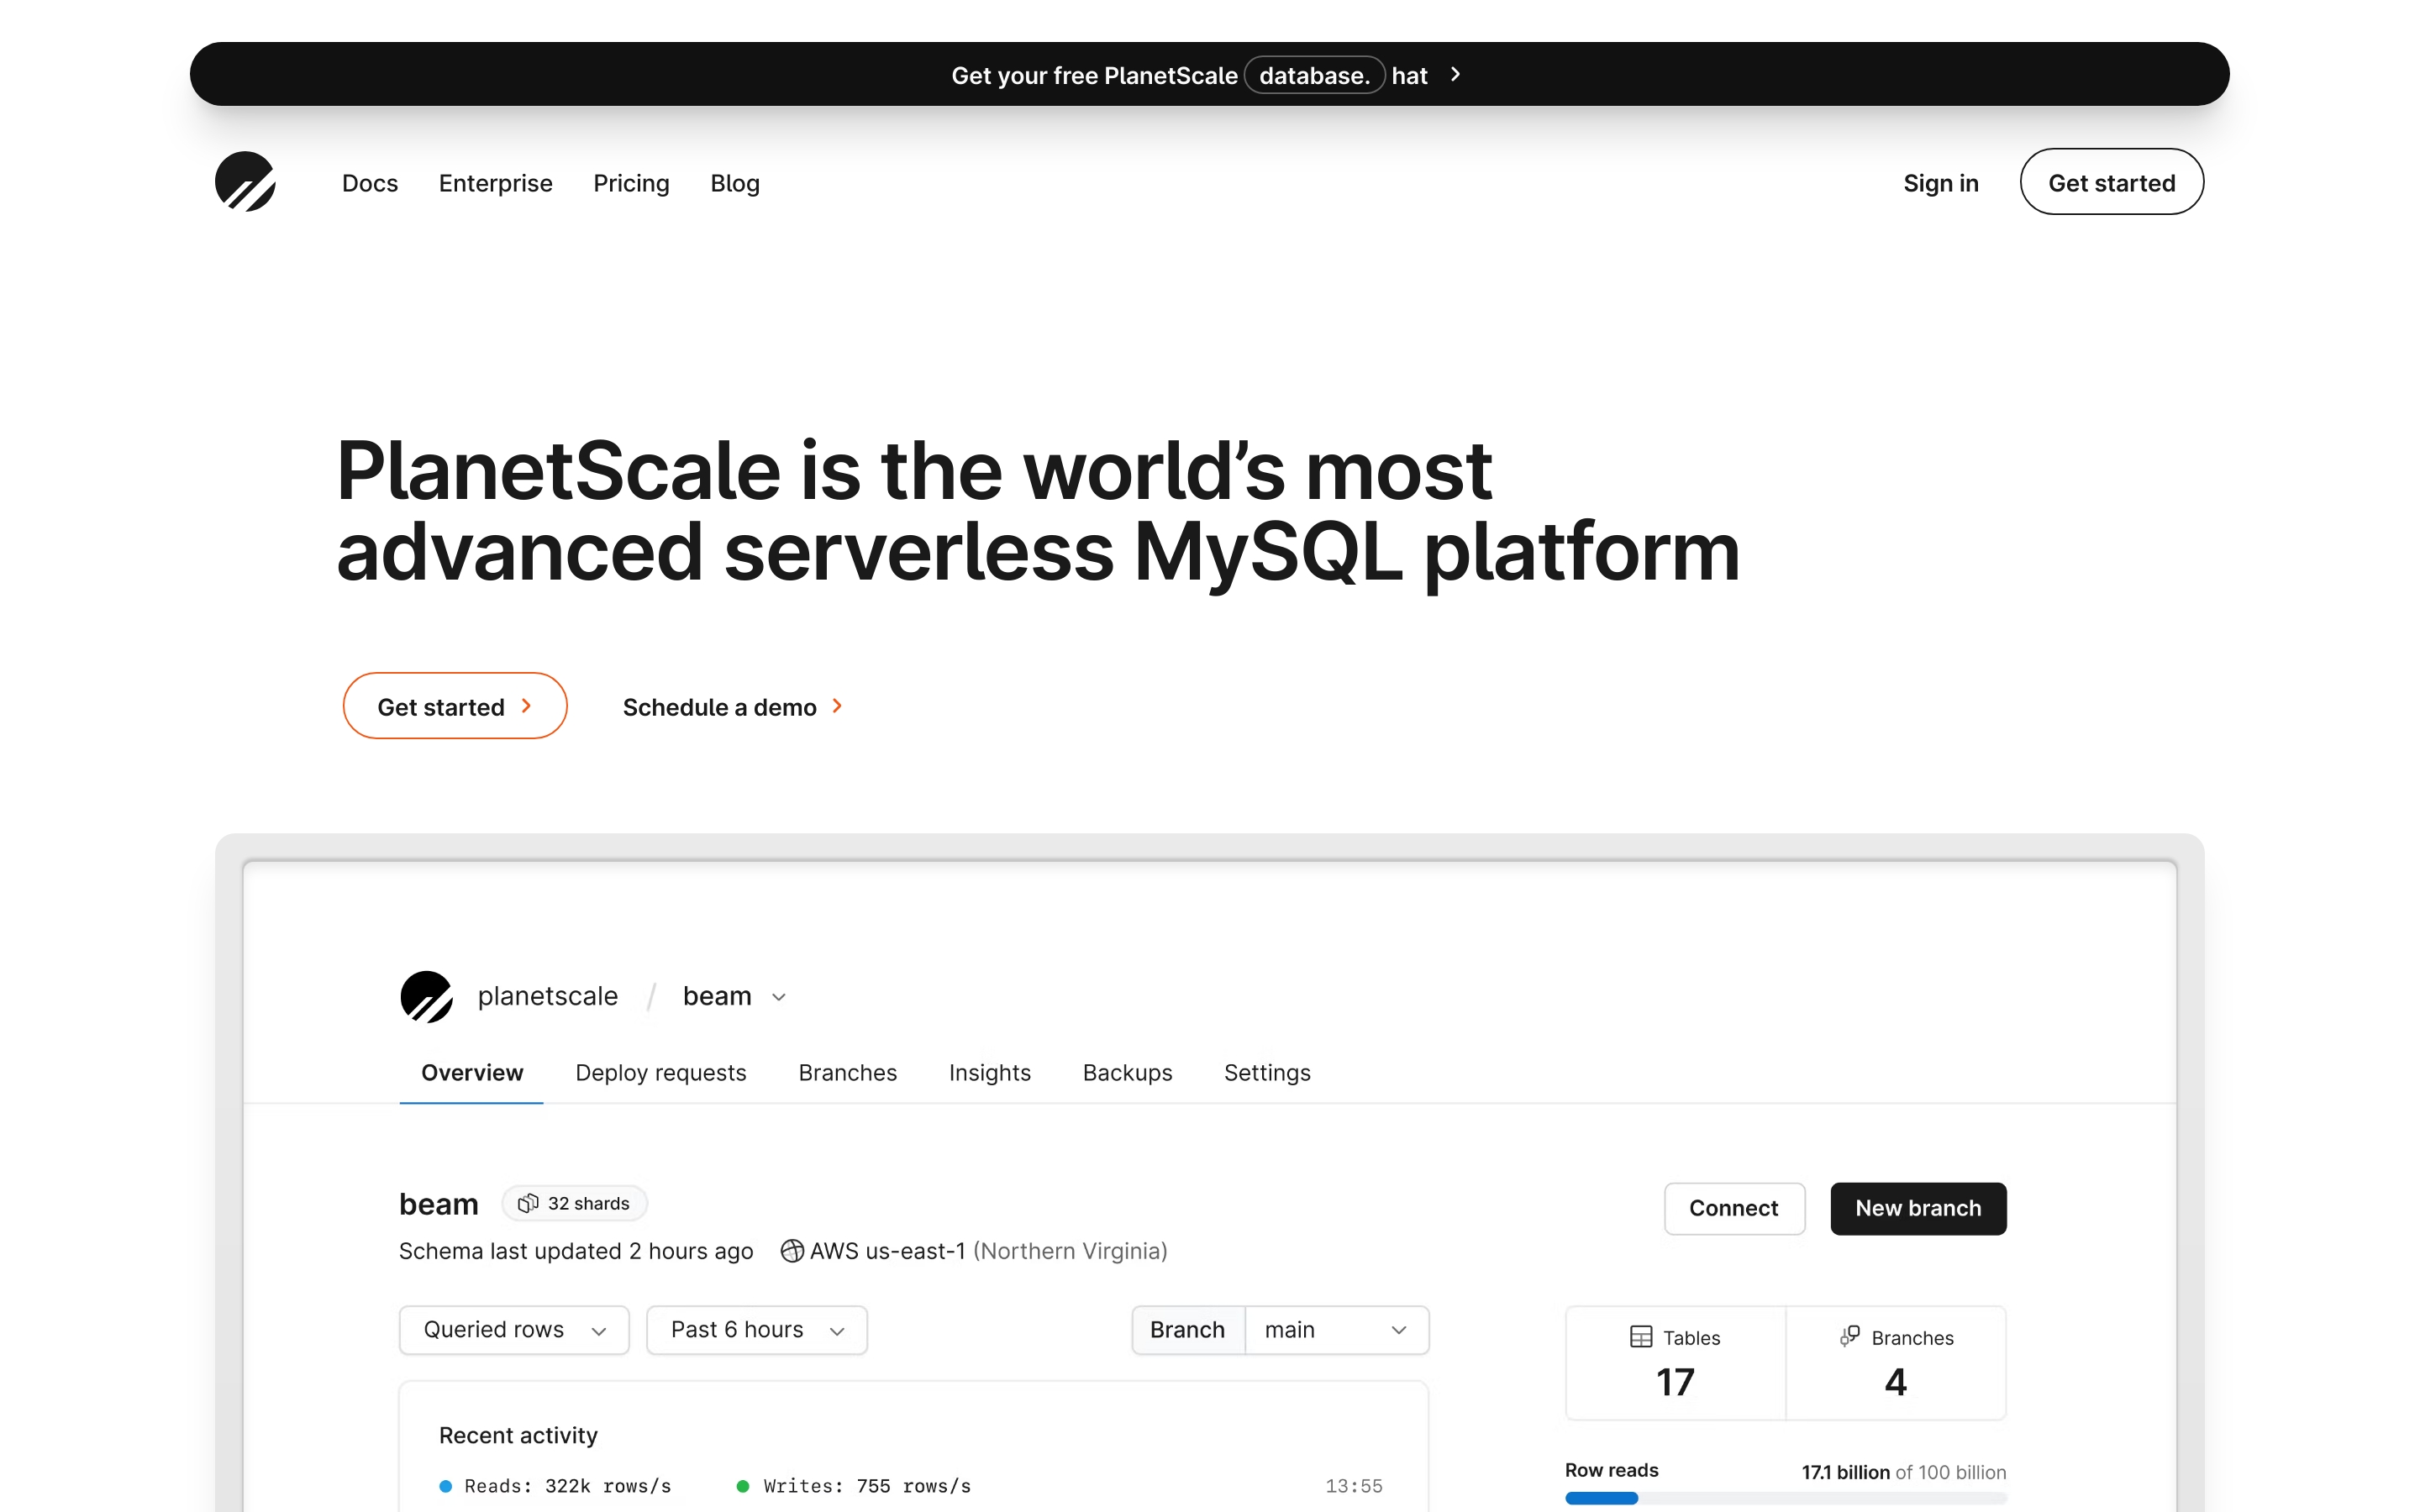The height and width of the screenshot is (1512, 2420).
Task: Click the Tables grid icon
Action: [x=1640, y=1337]
